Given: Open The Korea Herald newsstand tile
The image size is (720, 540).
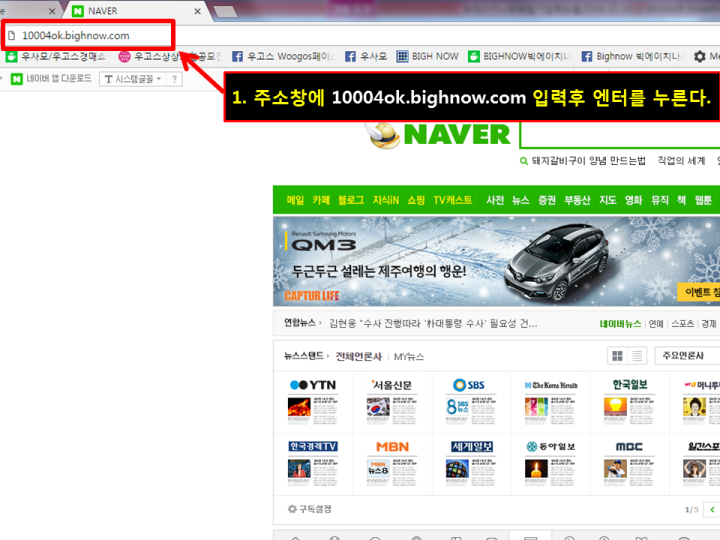Looking at the screenshot, I should click(551, 402).
